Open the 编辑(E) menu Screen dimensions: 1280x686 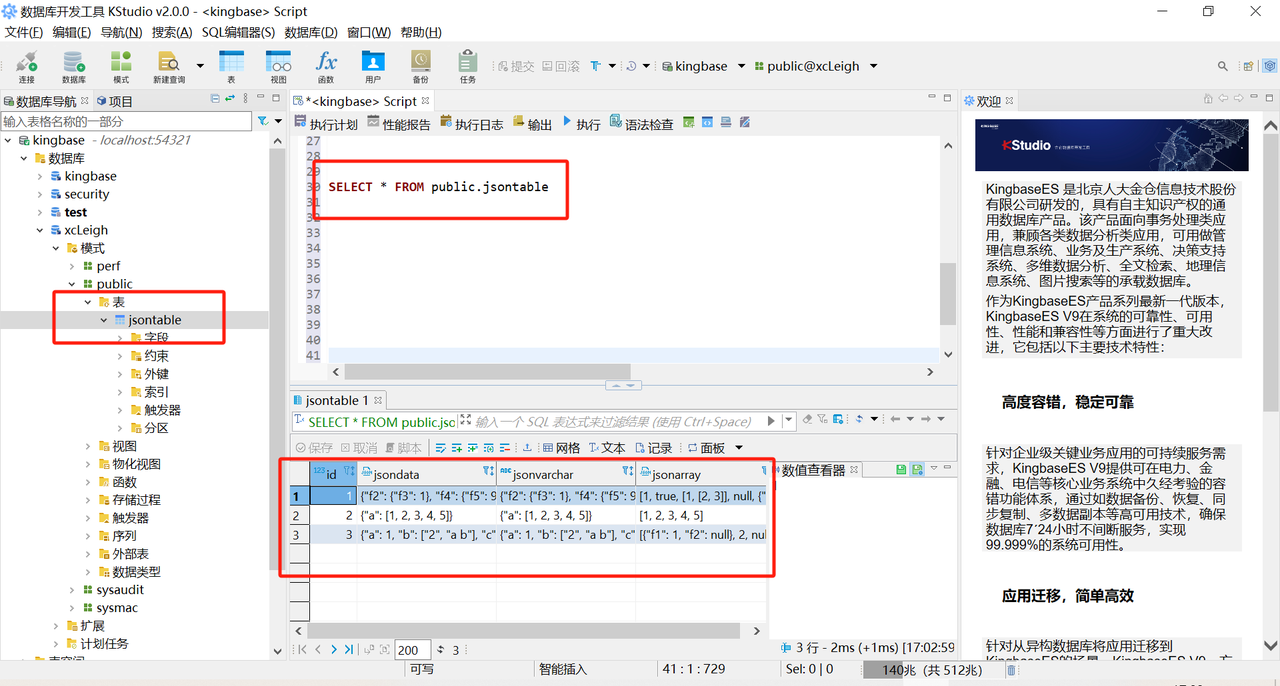point(73,32)
